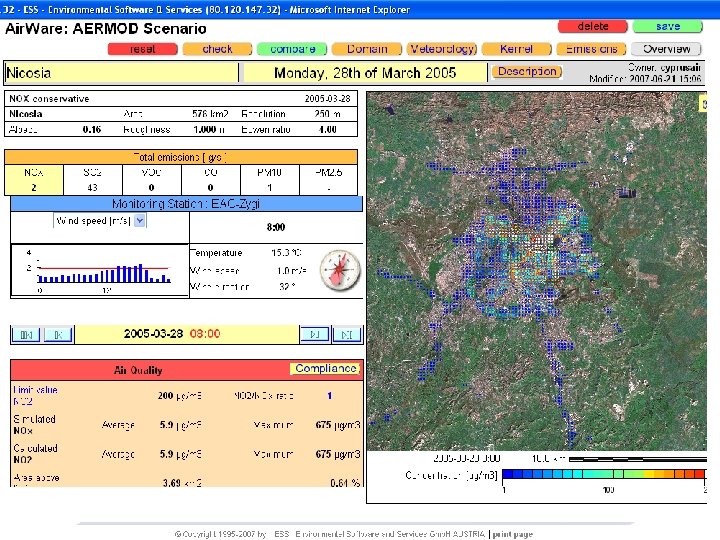
Task: Step forward one time step
Action: tap(315, 335)
